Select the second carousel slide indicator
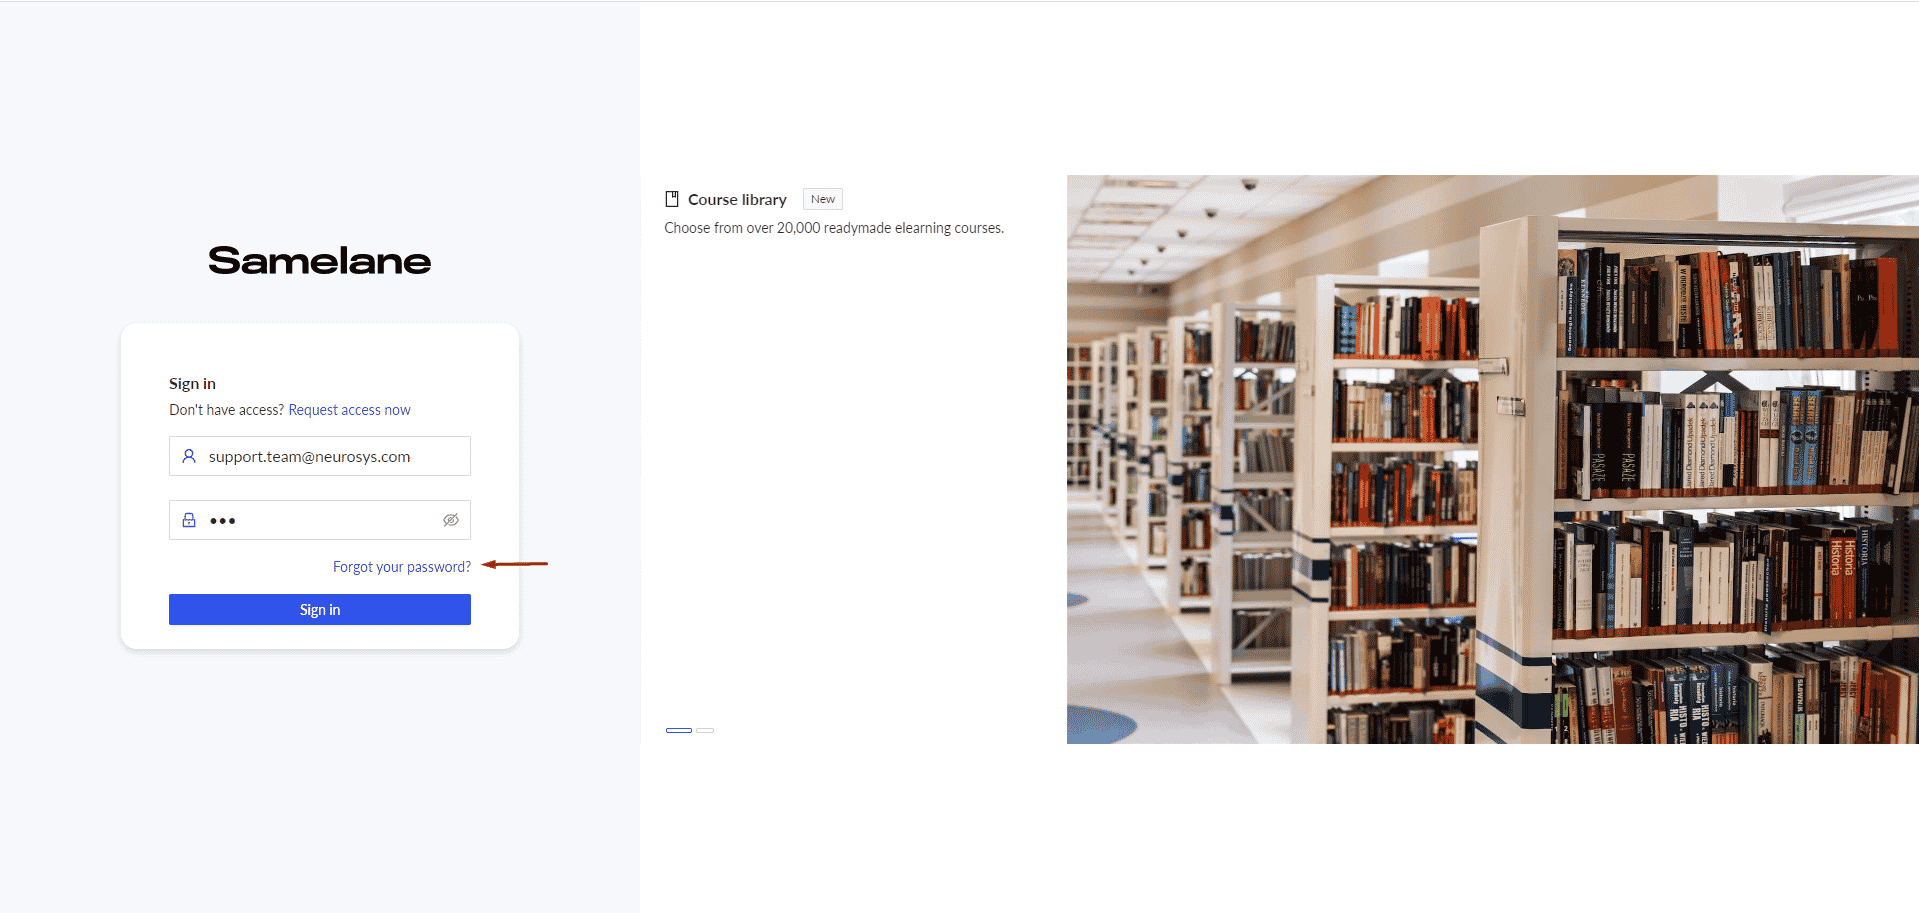1919x913 pixels. 705,730
